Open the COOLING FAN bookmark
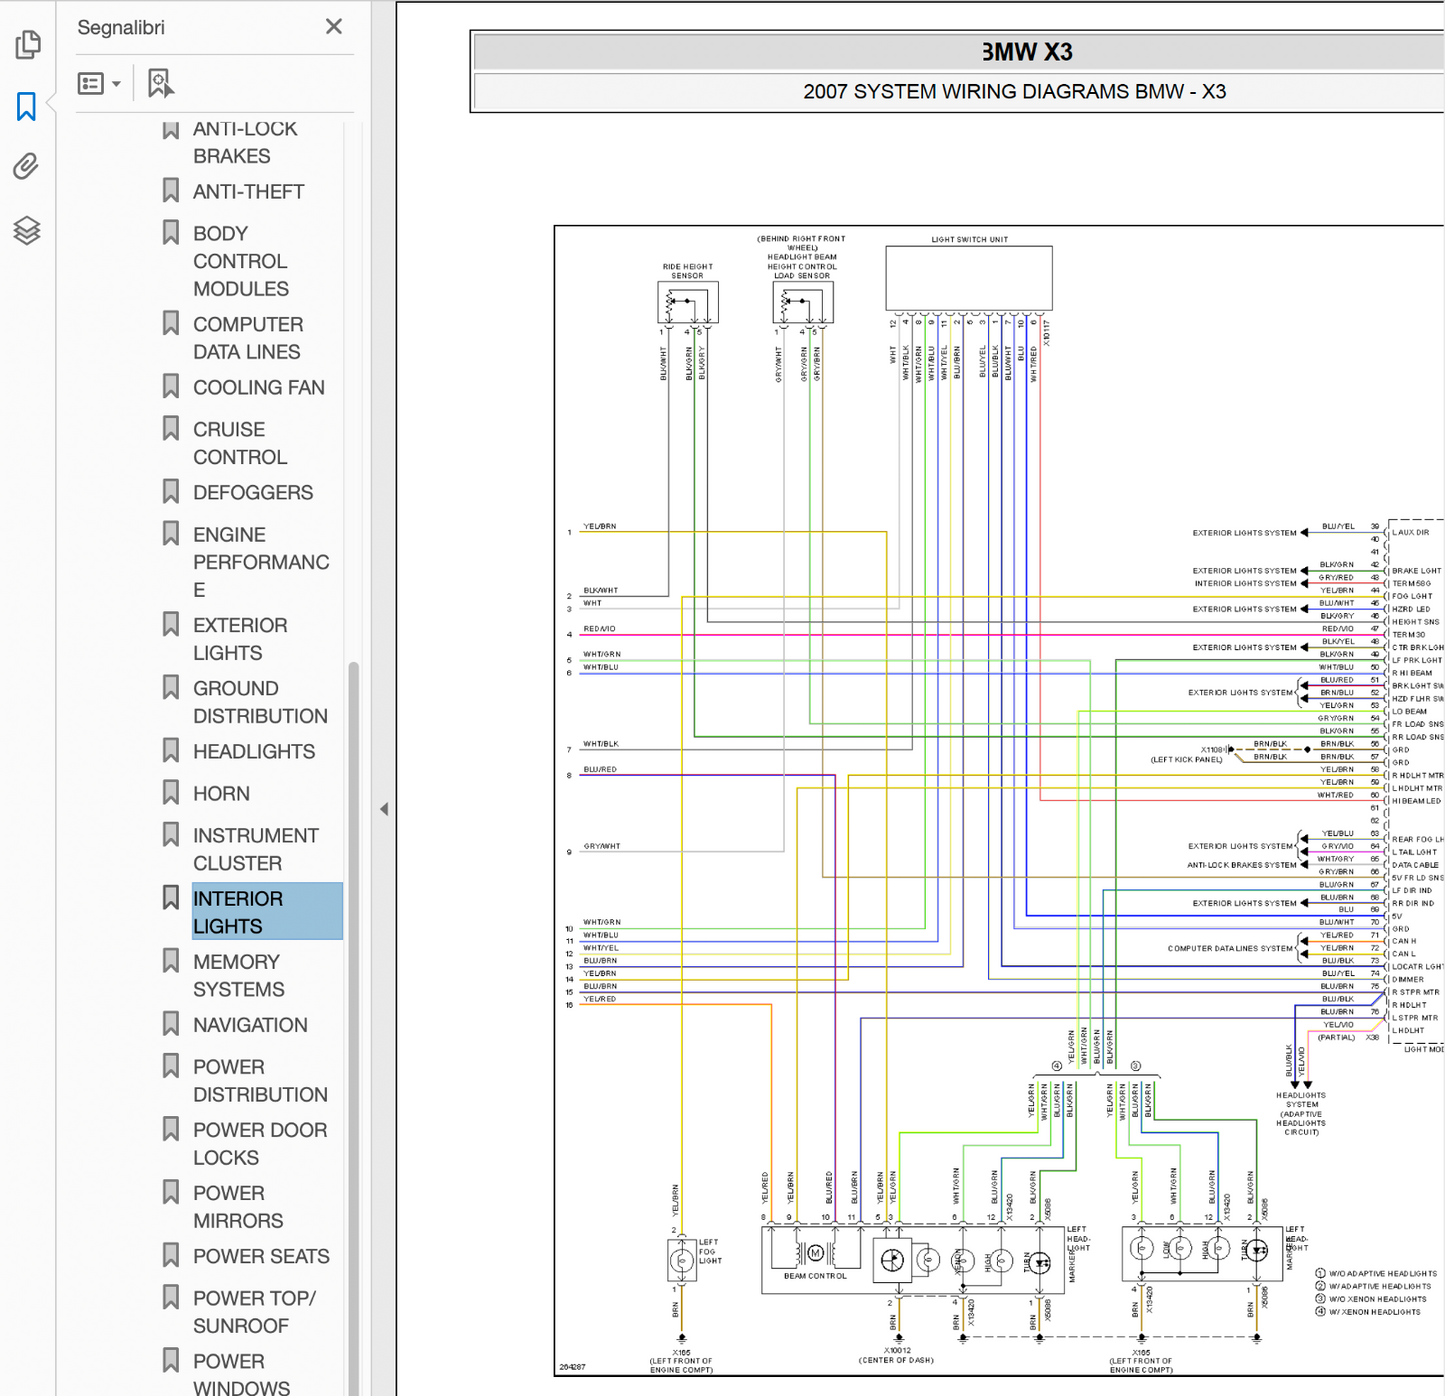 (x=258, y=387)
